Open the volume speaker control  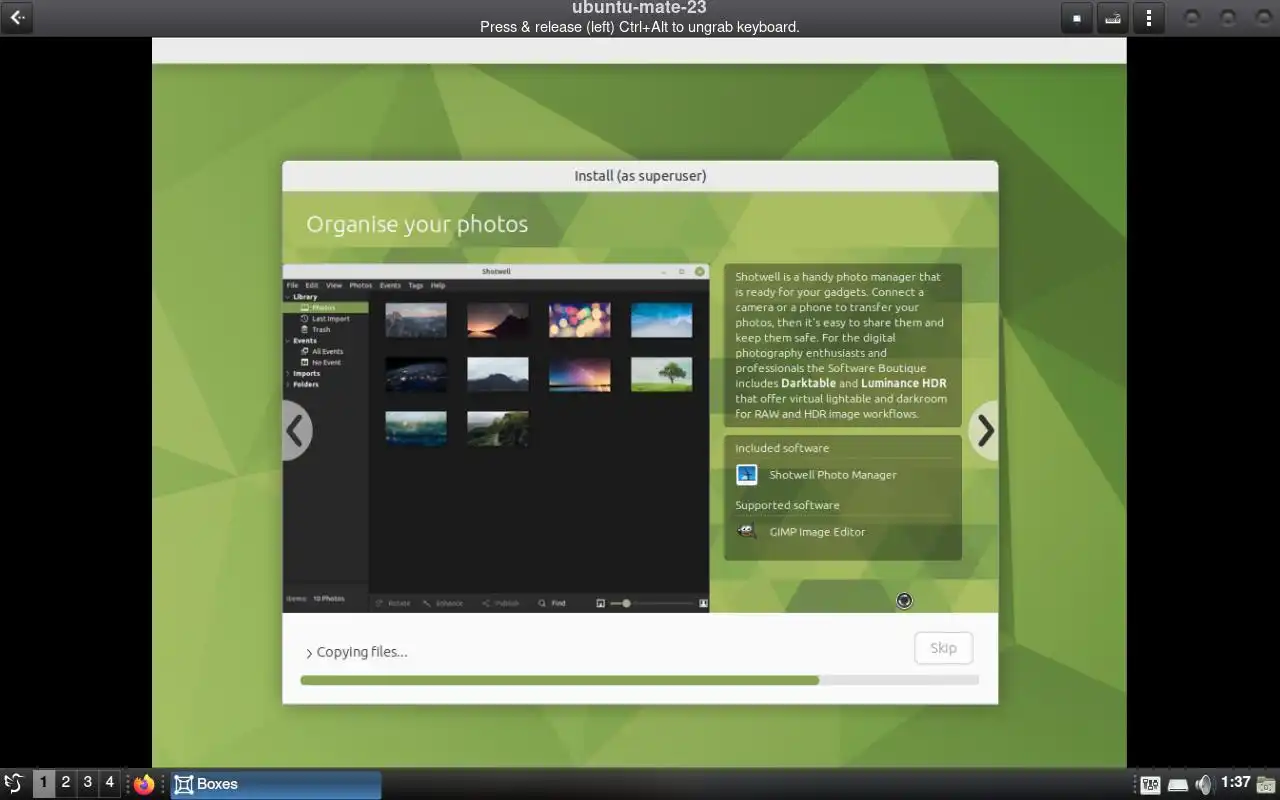1204,784
